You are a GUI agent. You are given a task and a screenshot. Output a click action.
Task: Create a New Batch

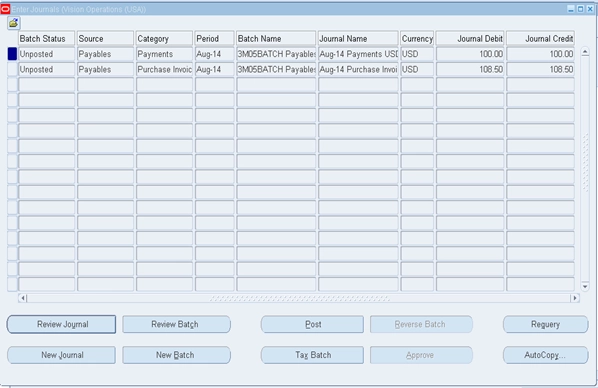pos(177,355)
